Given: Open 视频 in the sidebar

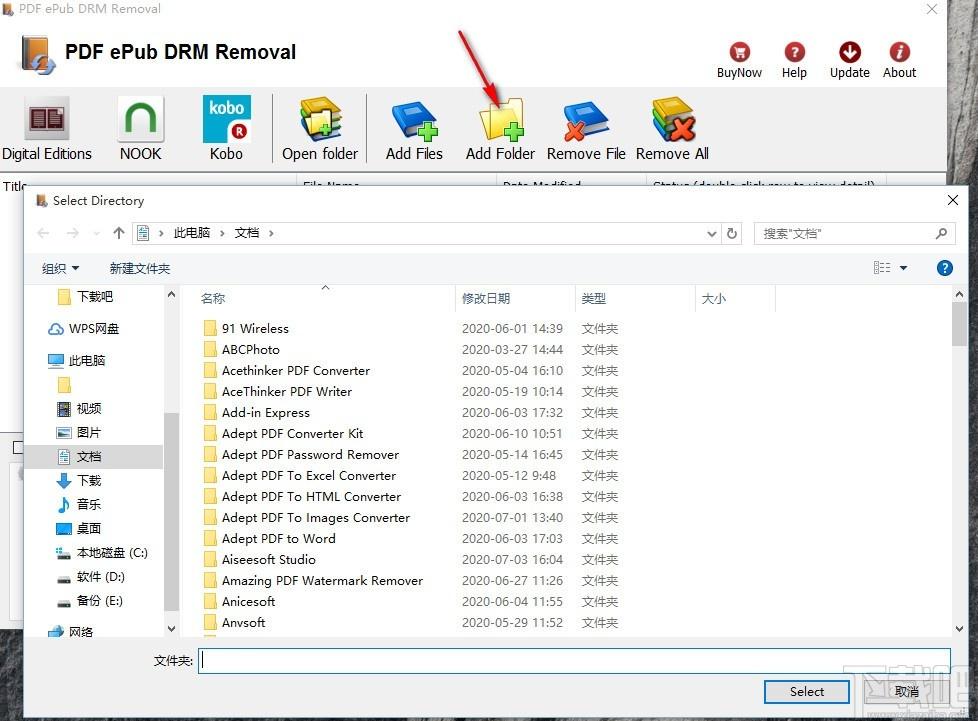Looking at the screenshot, I should tap(79, 409).
